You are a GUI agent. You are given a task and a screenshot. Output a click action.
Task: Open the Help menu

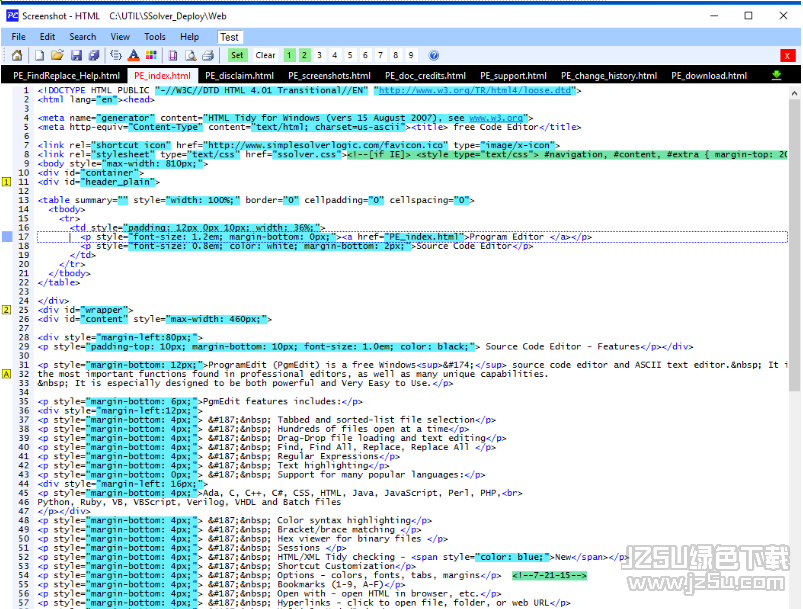click(189, 37)
